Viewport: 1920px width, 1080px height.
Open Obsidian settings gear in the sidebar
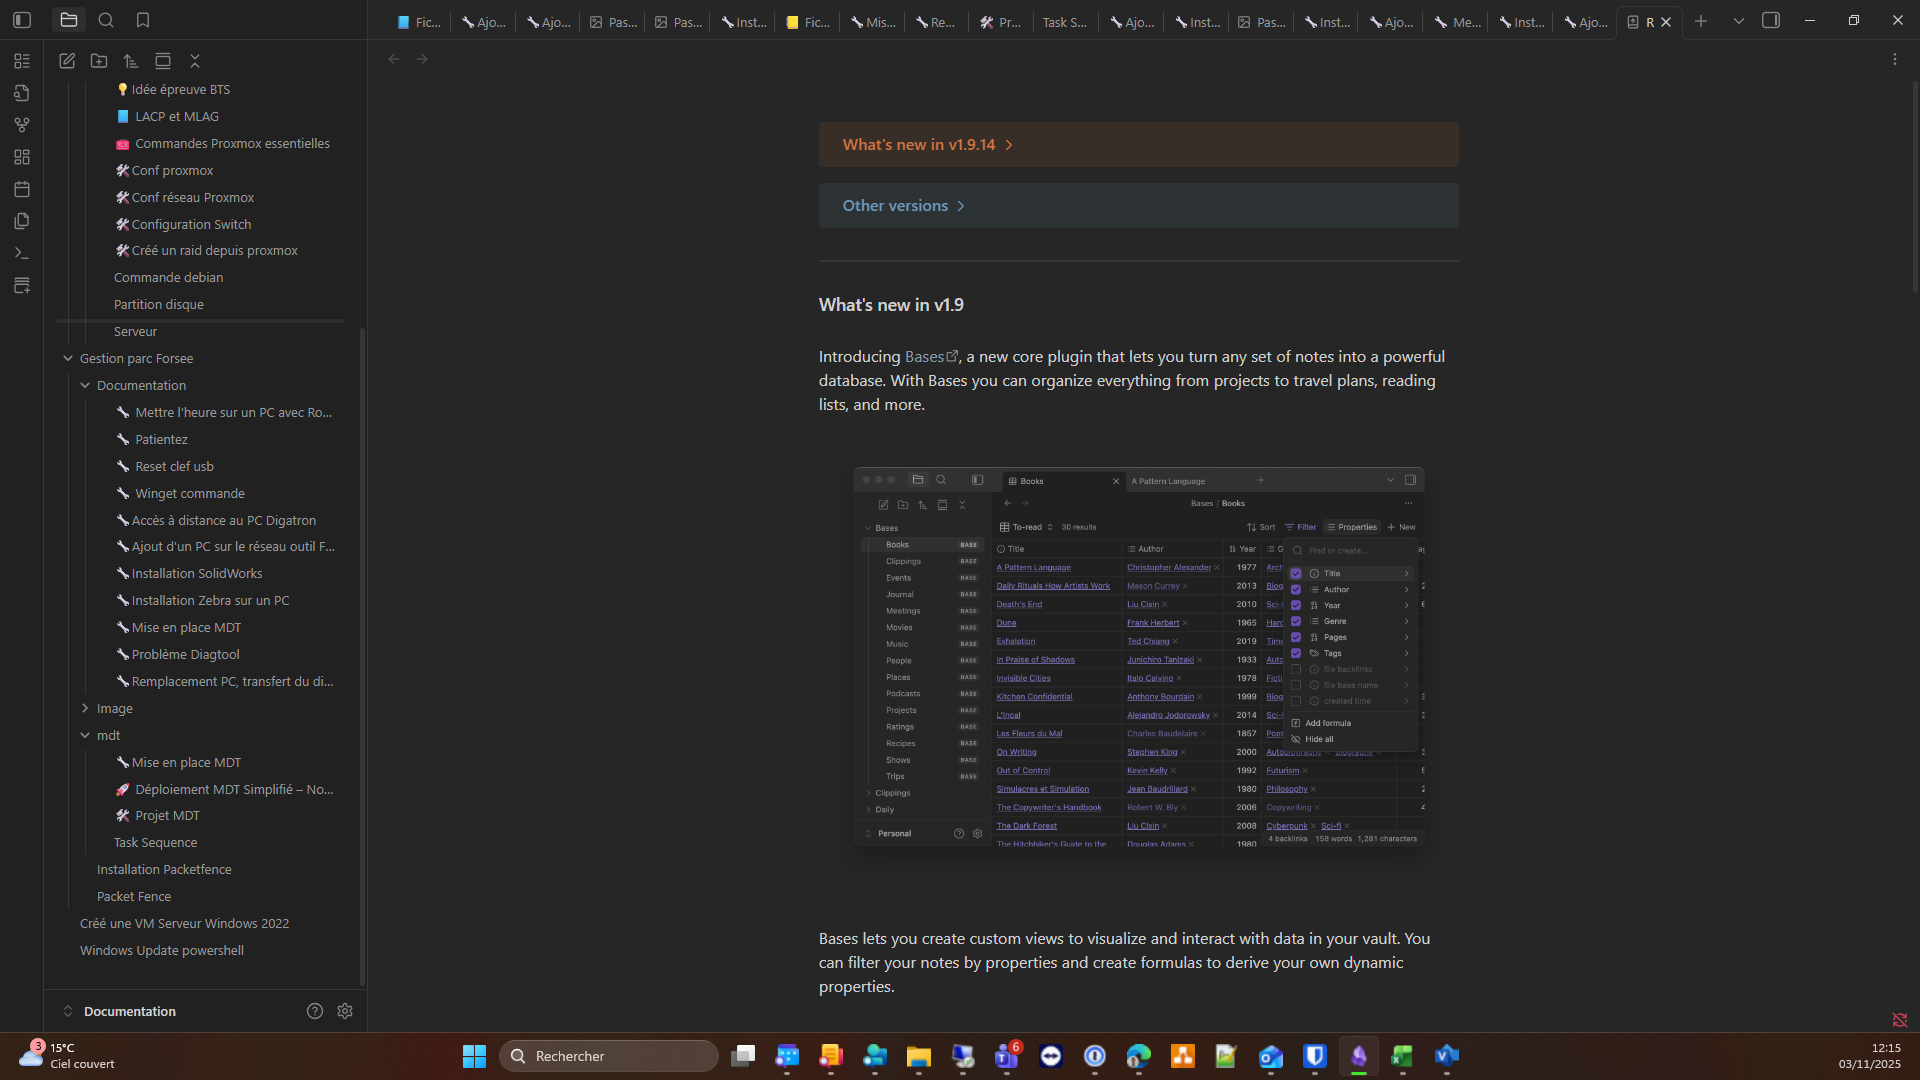click(345, 1011)
